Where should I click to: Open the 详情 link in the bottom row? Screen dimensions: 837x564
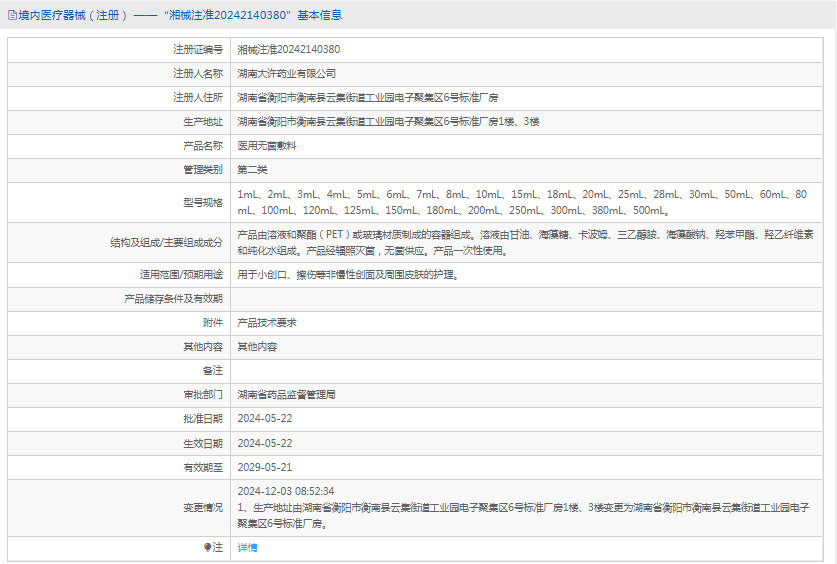pyautogui.click(x=247, y=547)
